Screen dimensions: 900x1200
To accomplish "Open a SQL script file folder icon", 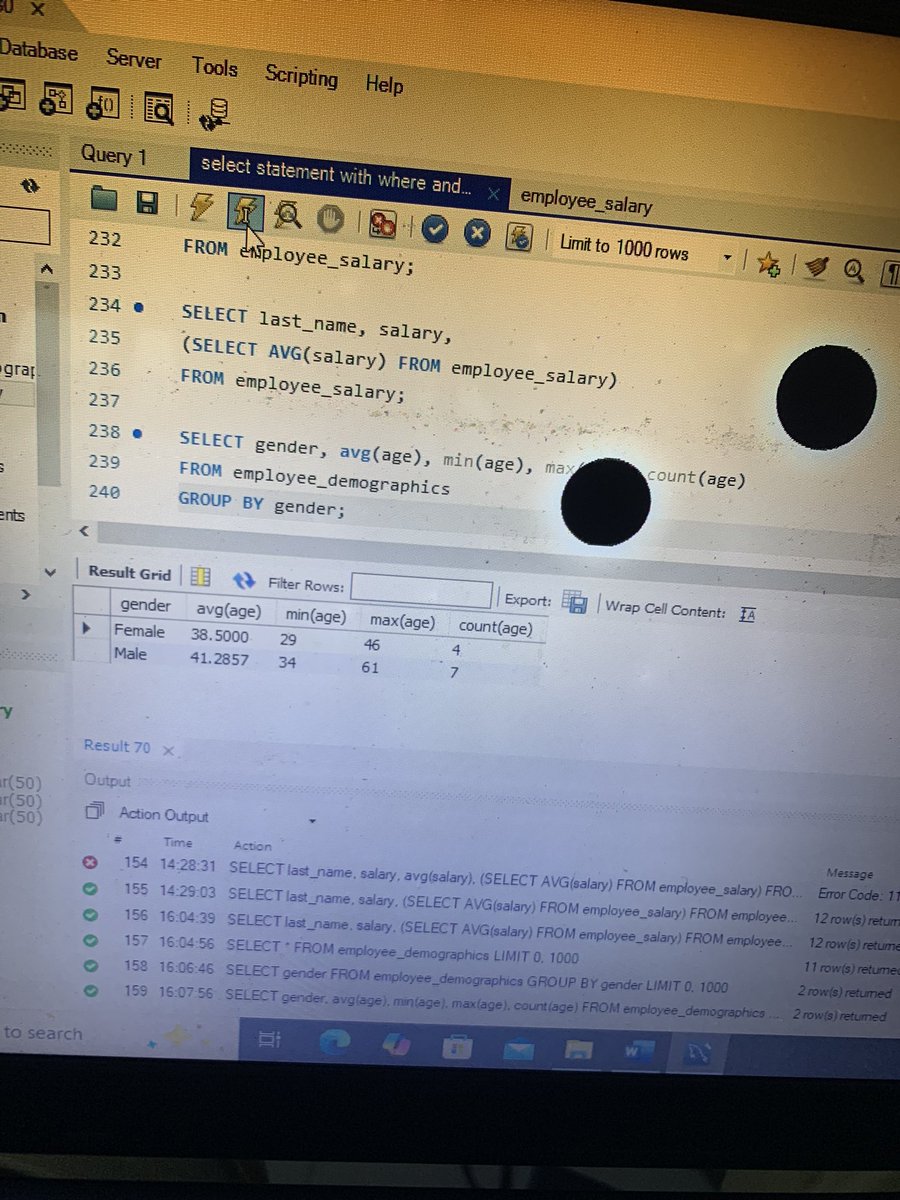I will (104, 199).
